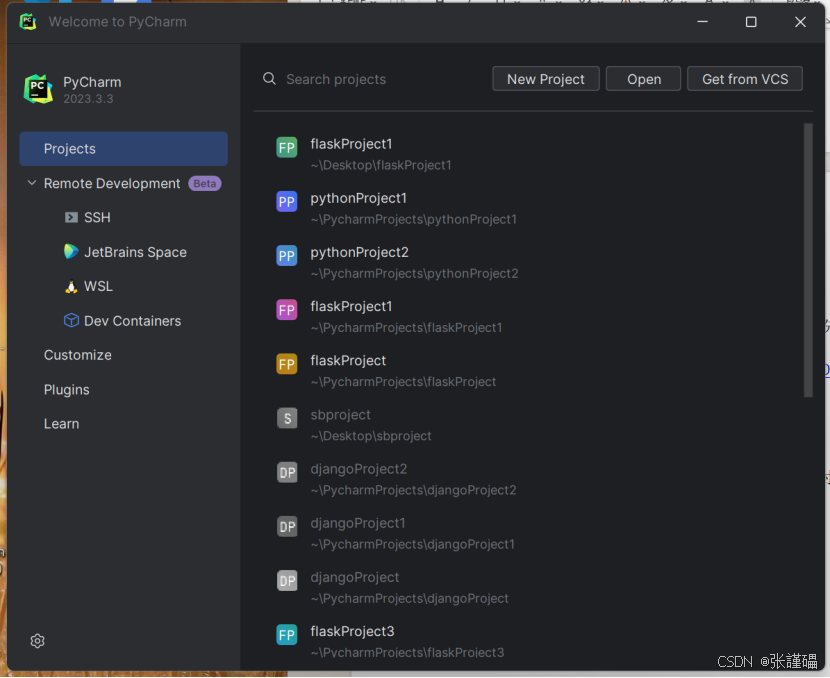Click teal FP icon of flaskProject3
The image size is (830, 678).
287,635
